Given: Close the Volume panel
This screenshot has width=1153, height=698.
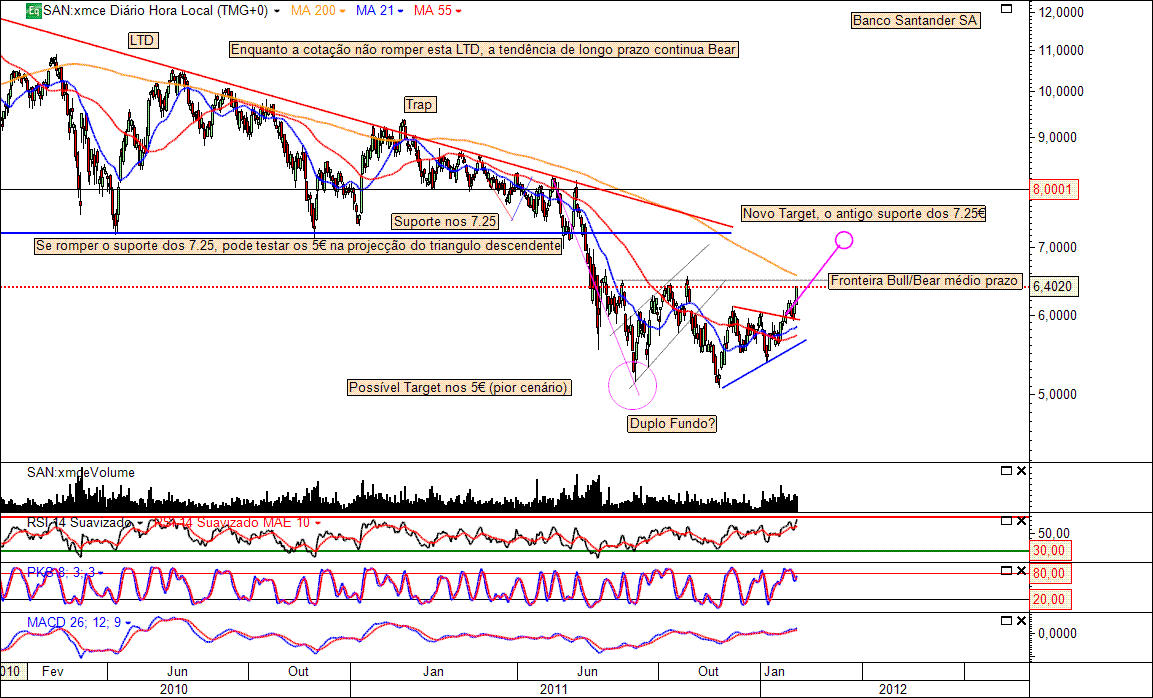Looking at the screenshot, I should [x=1021, y=471].
